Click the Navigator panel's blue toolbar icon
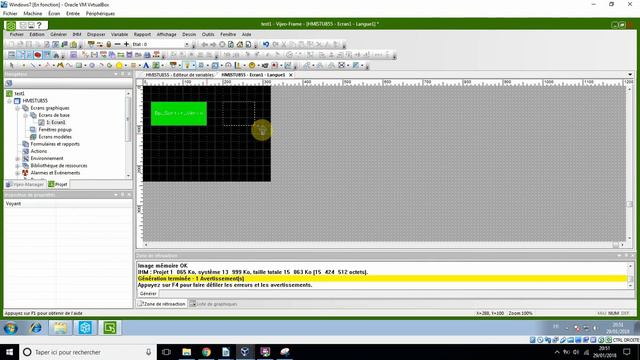This screenshot has height=360, width=640. click(9, 83)
